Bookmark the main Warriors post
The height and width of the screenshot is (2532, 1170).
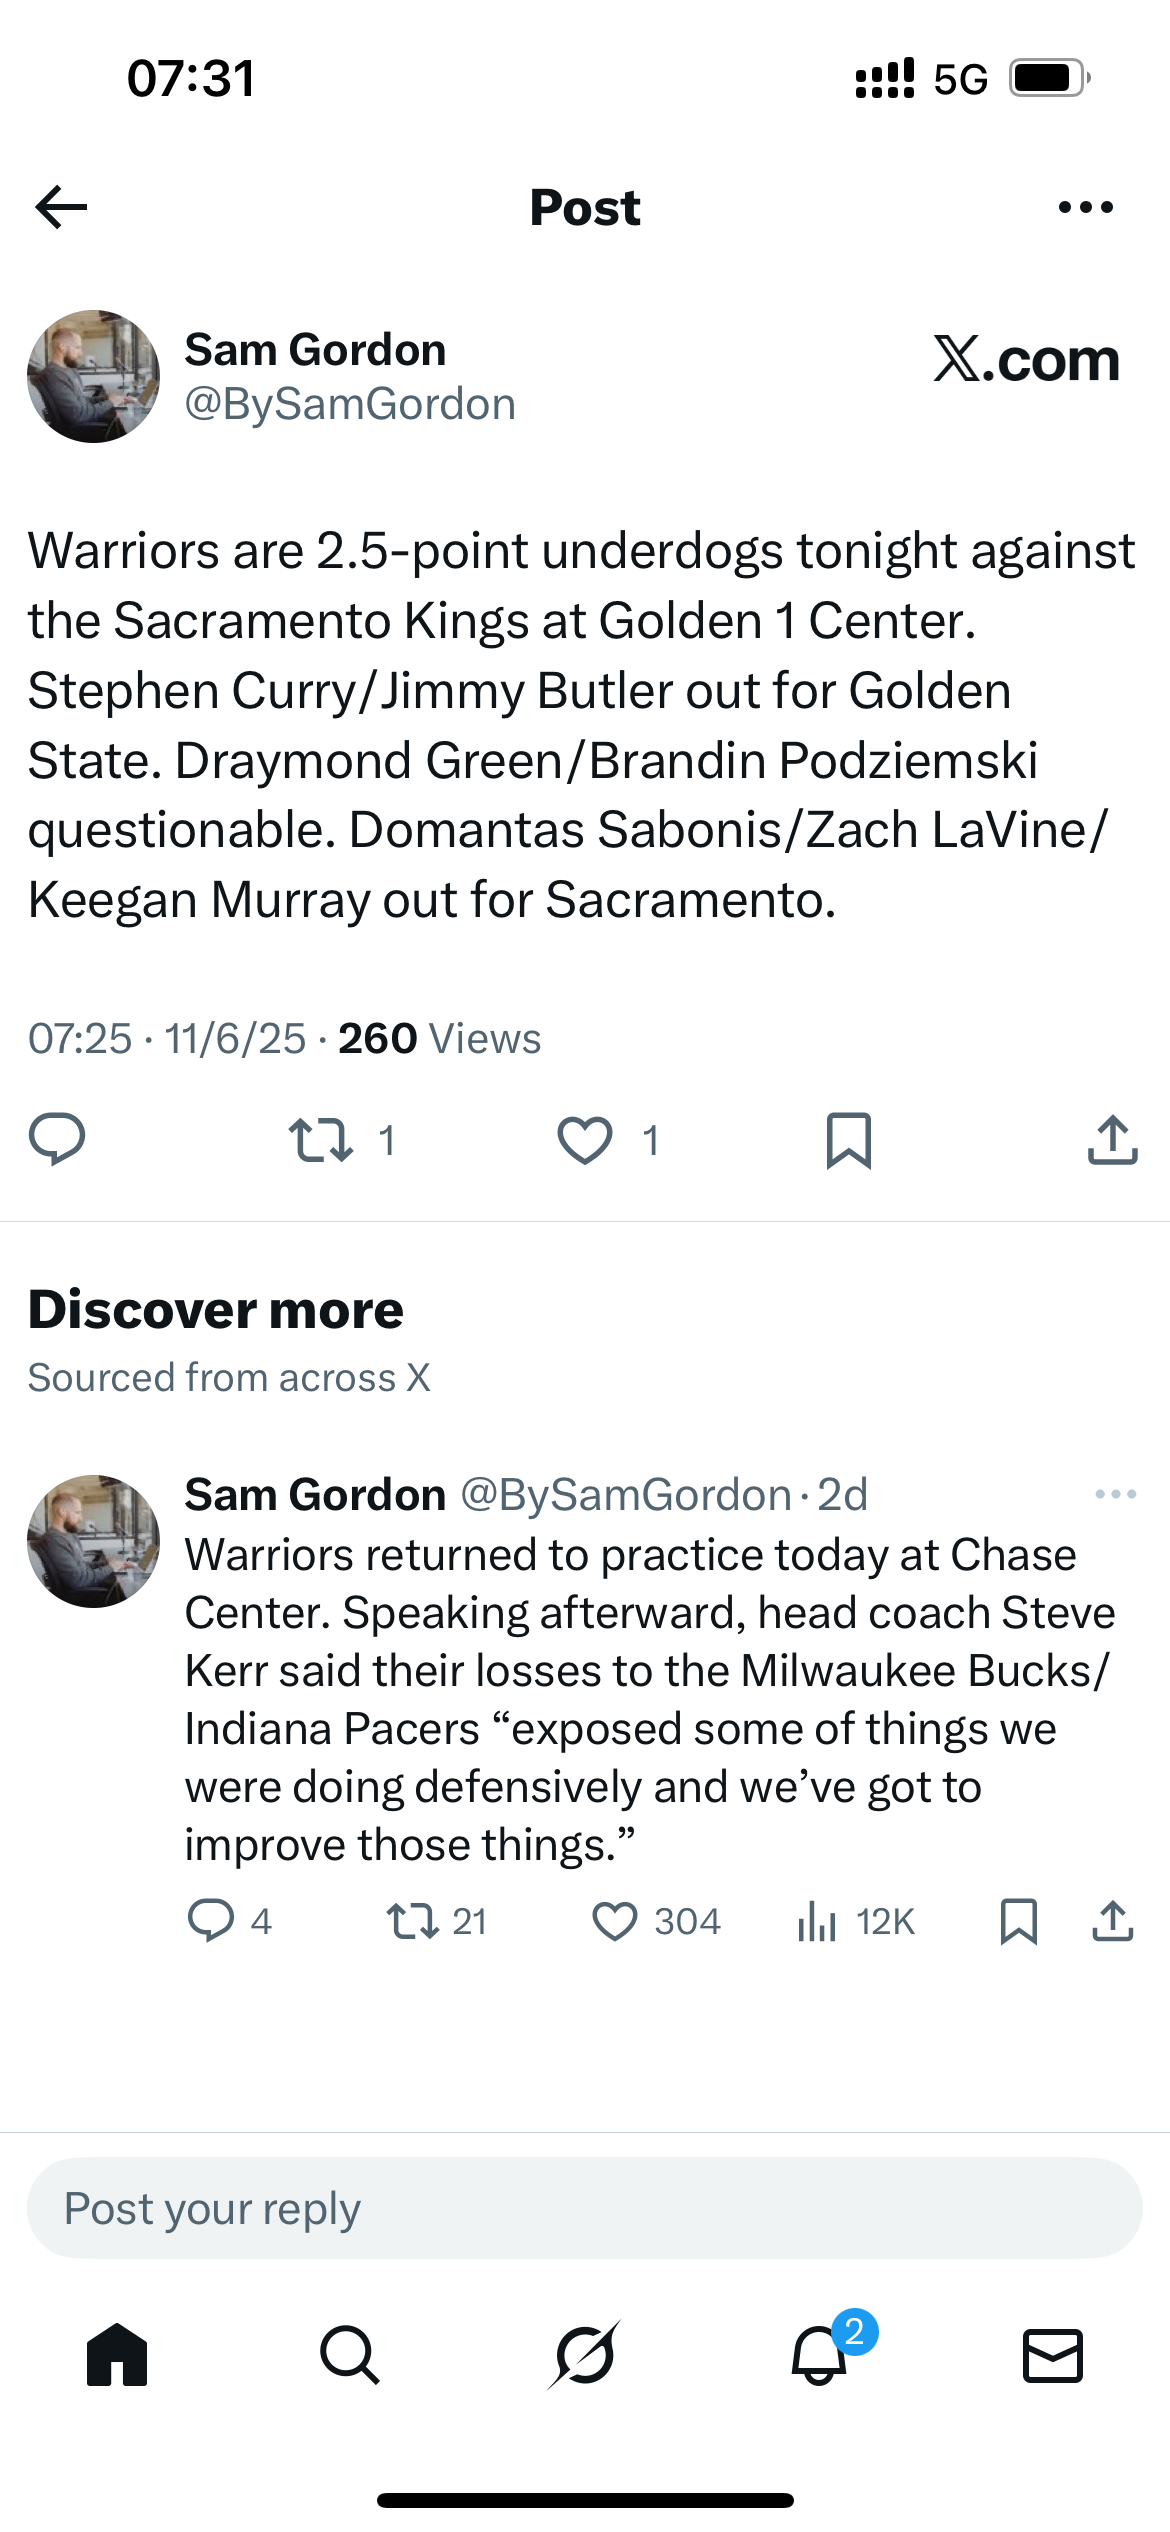coord(849,1140)
